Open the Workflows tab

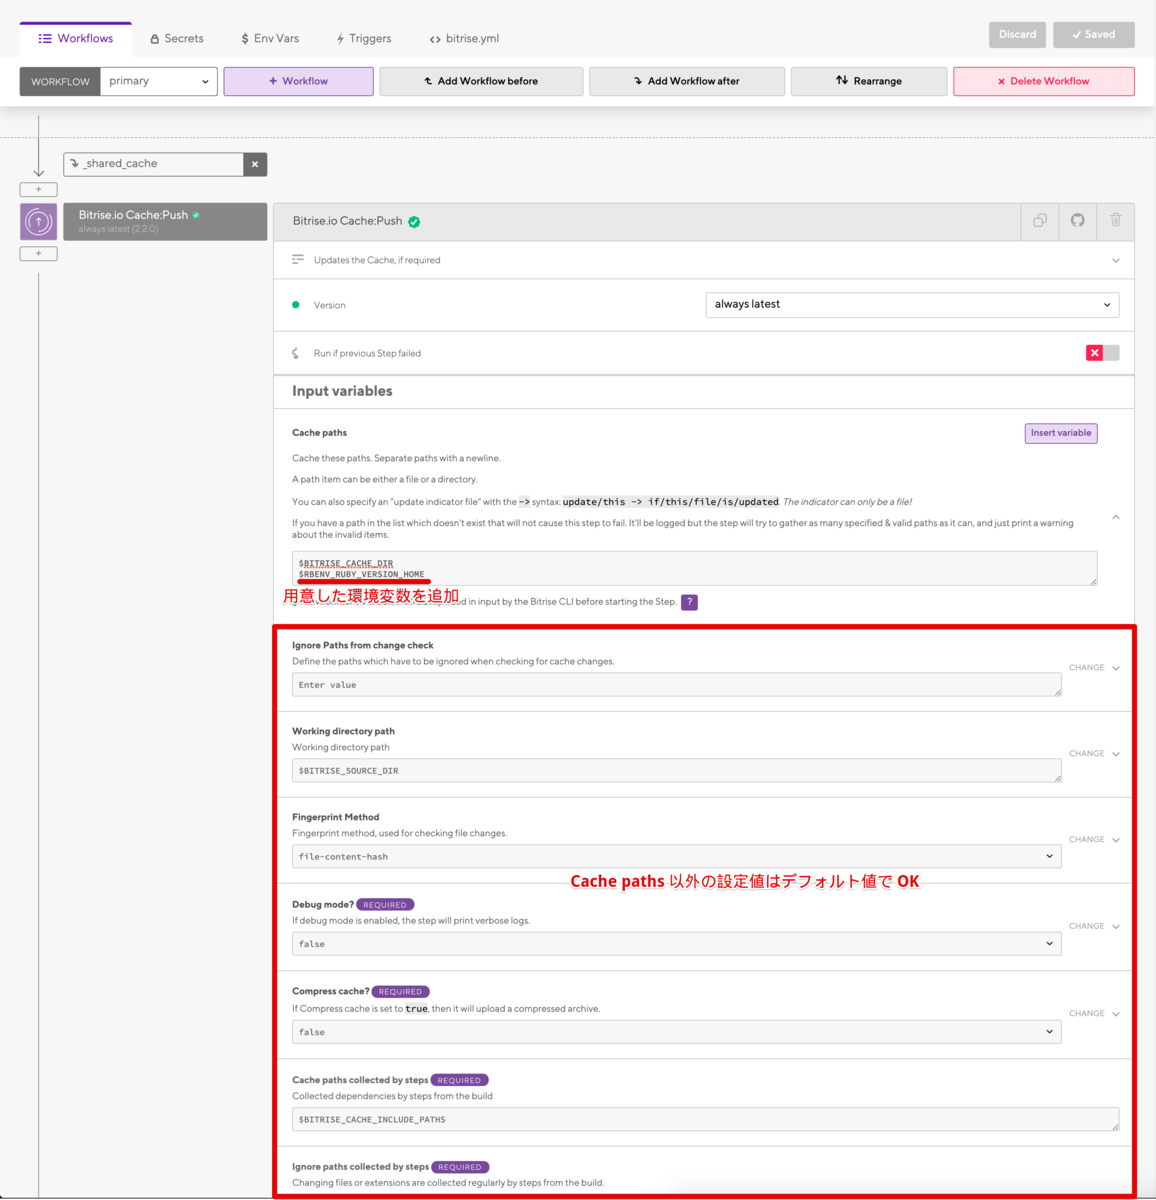coord(76,38)
